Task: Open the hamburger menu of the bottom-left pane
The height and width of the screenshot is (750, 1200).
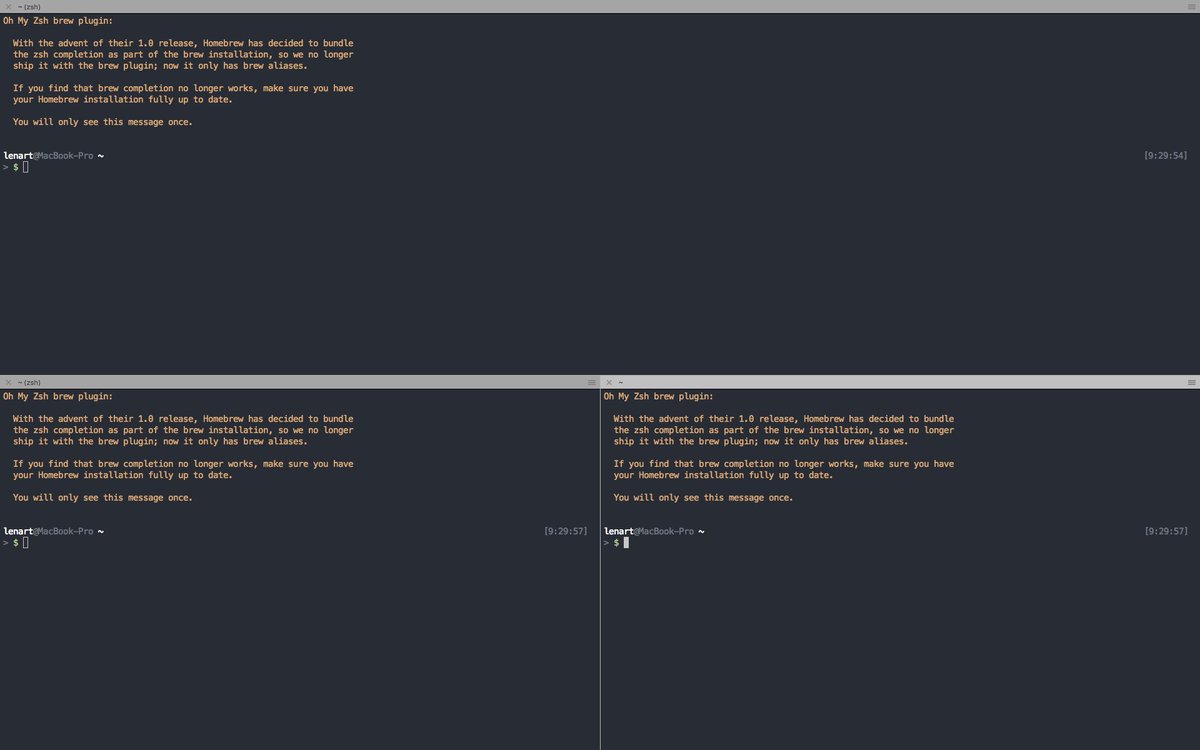Action: 591,382
